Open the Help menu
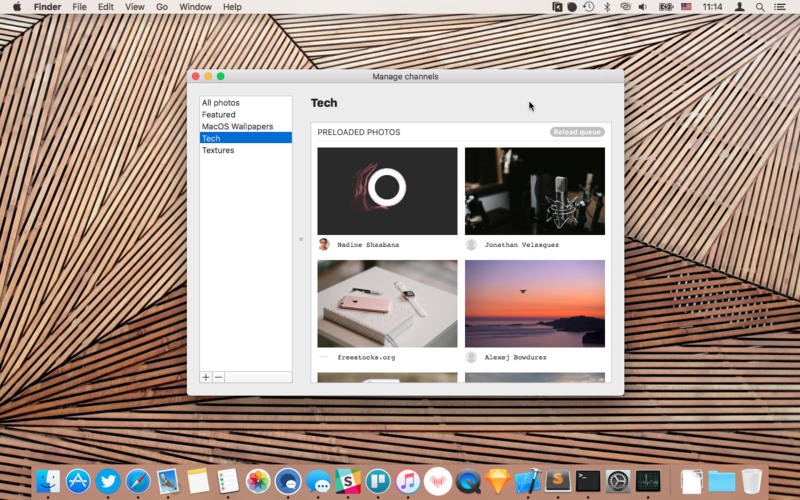The image size is (800, 500). coord(232,7)
